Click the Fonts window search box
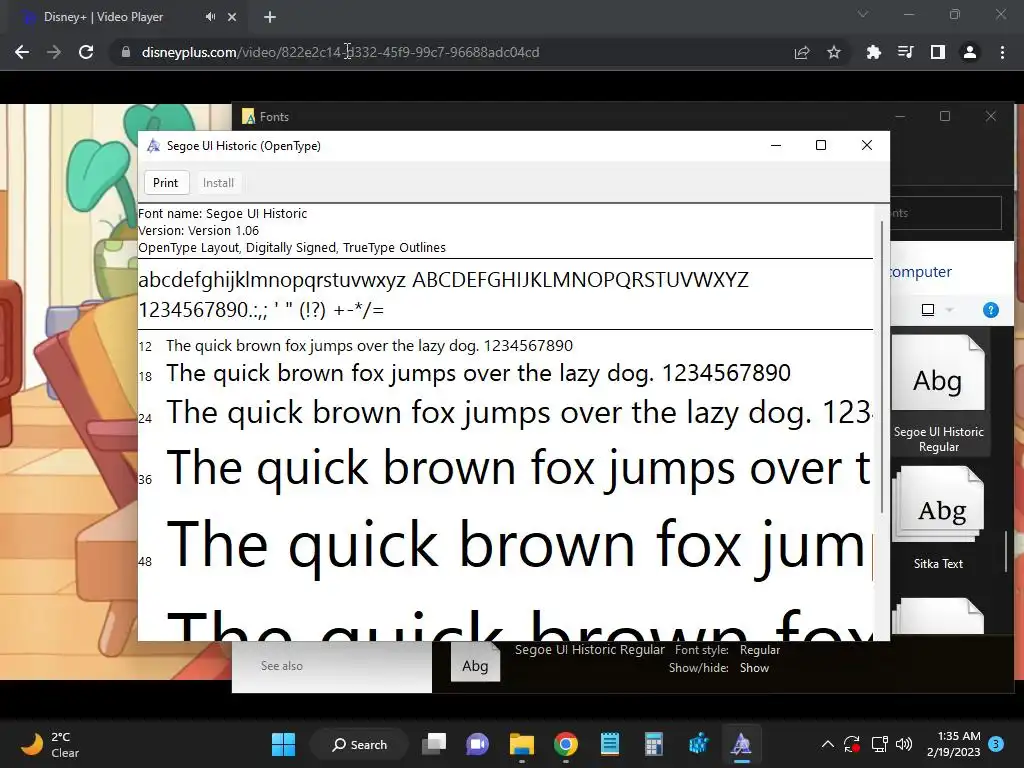 coord(945,213)
